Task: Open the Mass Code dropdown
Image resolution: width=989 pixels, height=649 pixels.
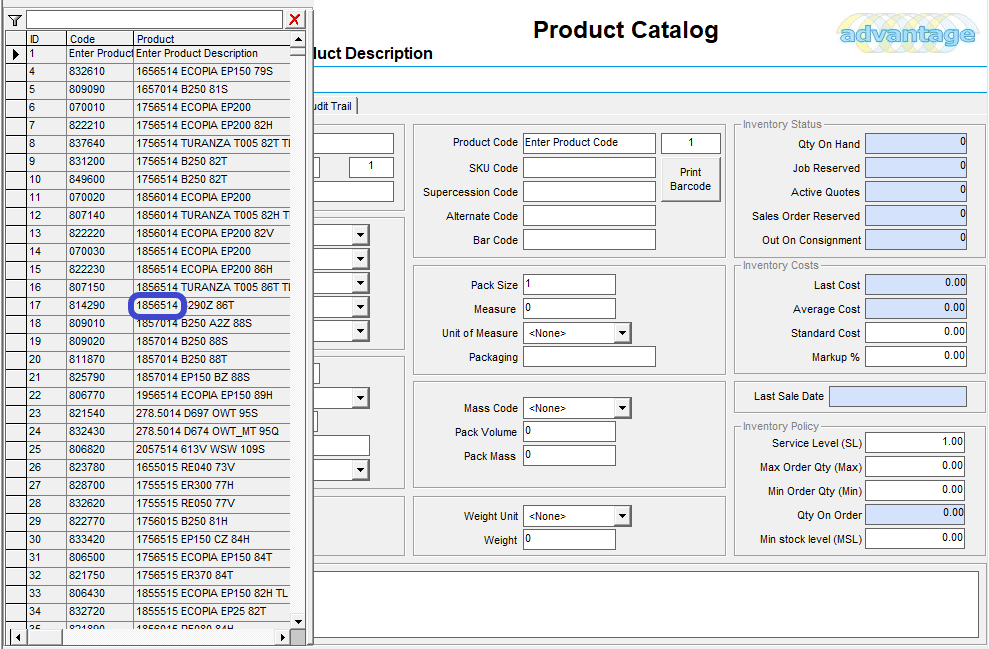Action: click(x=622, y=408)
